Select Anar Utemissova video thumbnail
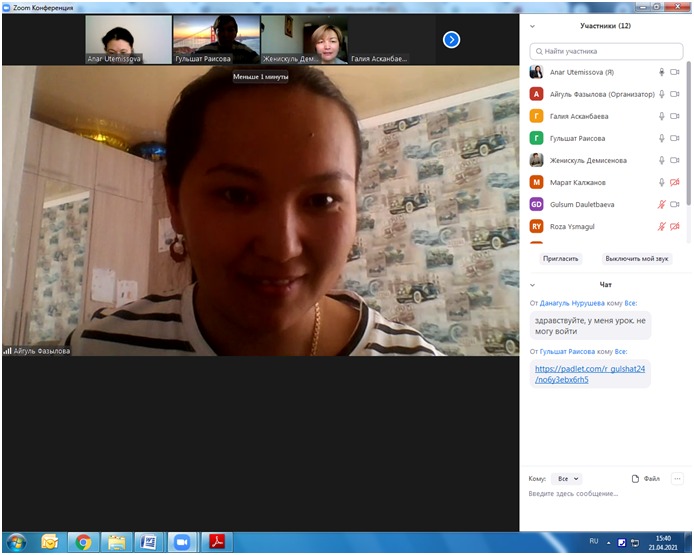Image resolution: width=694 pixels, height=555 pixels. pos(128,40)
